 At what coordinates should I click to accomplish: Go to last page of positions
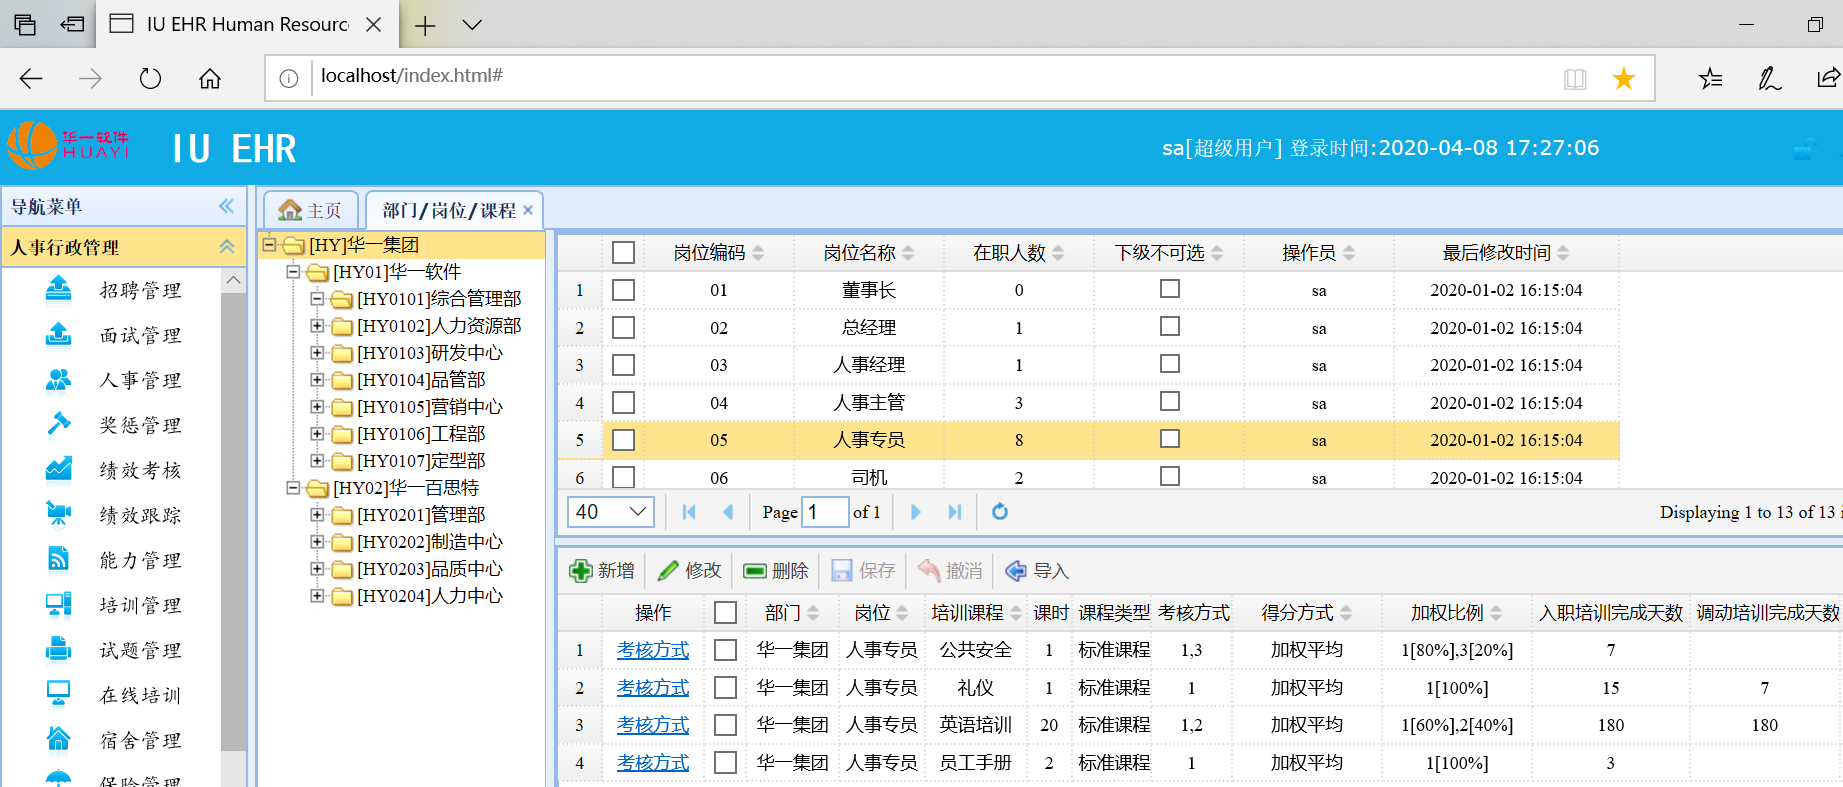coord(955,512)
